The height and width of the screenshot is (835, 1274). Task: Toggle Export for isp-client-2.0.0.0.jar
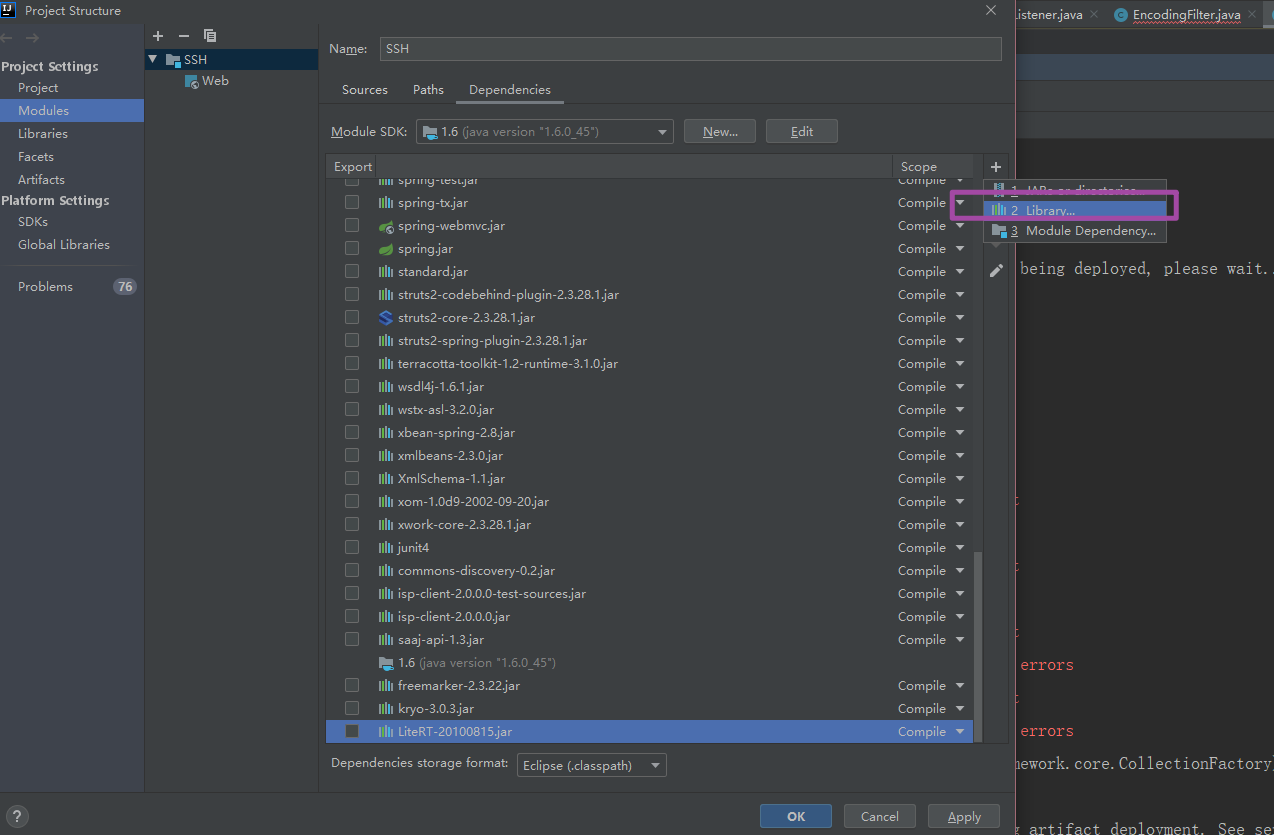352,617
